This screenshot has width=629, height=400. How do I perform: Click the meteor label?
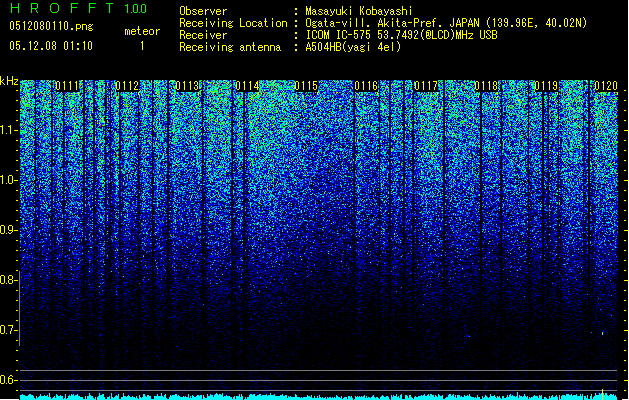coord(142,31)
